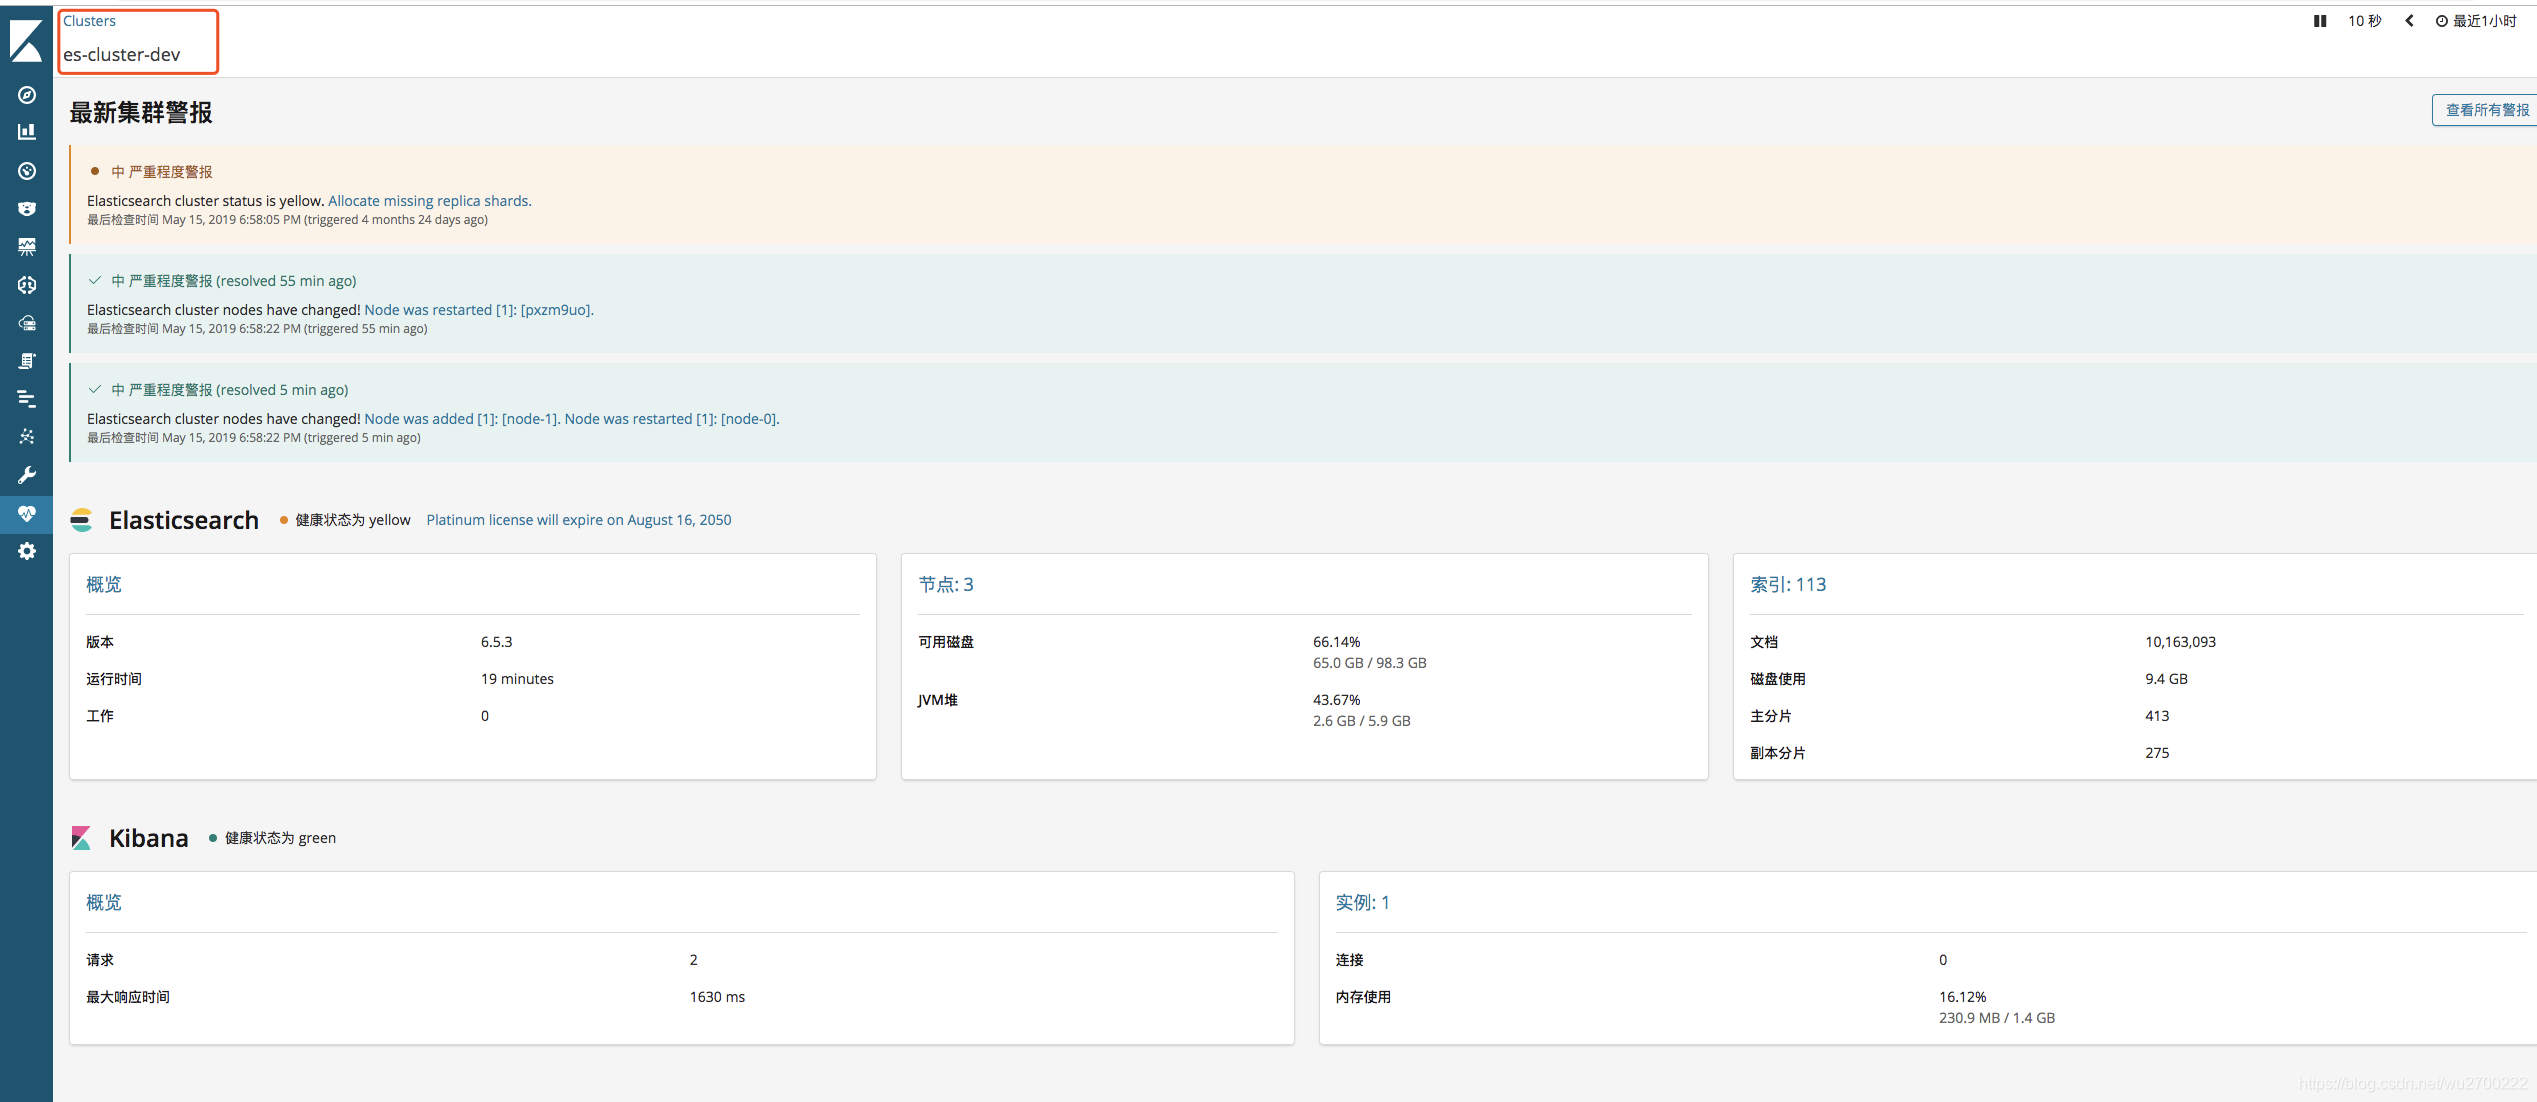Viewport: 2537px width, 1102px height.
Task: Open Platinum license expiry link
Action: click(579, 520)
